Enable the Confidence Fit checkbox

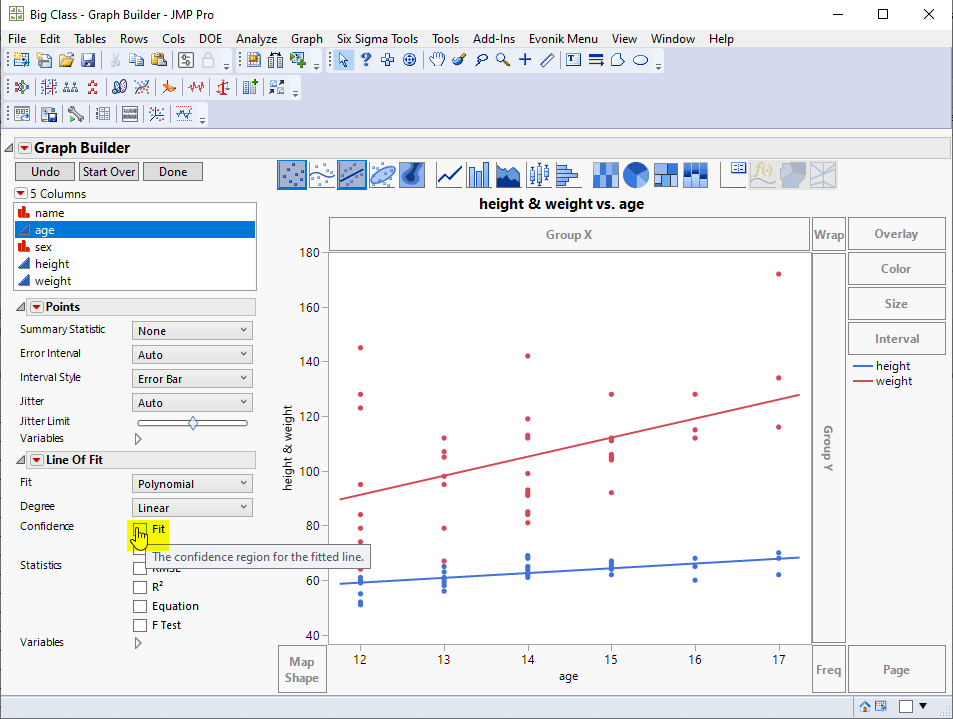[140, 529]
